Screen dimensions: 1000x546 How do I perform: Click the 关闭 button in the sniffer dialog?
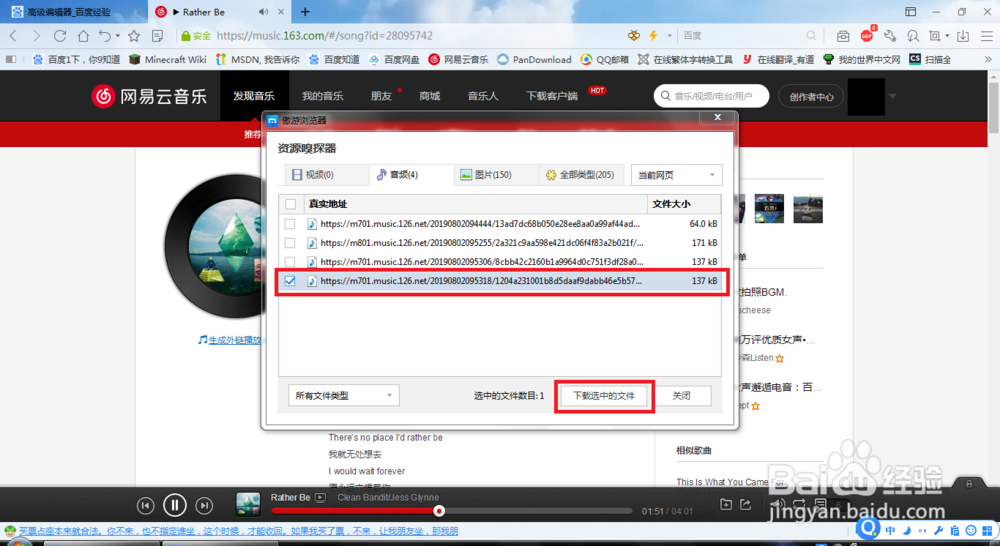682,395
